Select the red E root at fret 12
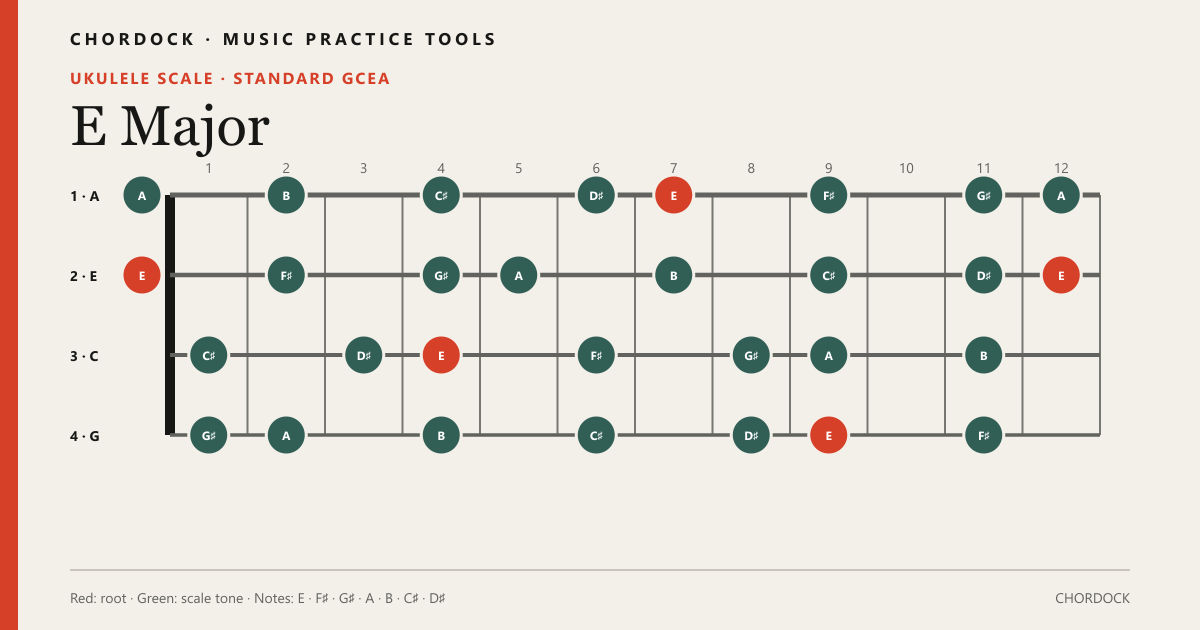Image resolution: width=1200 pixels, height=630 pixels. [x=1061, y=275]
